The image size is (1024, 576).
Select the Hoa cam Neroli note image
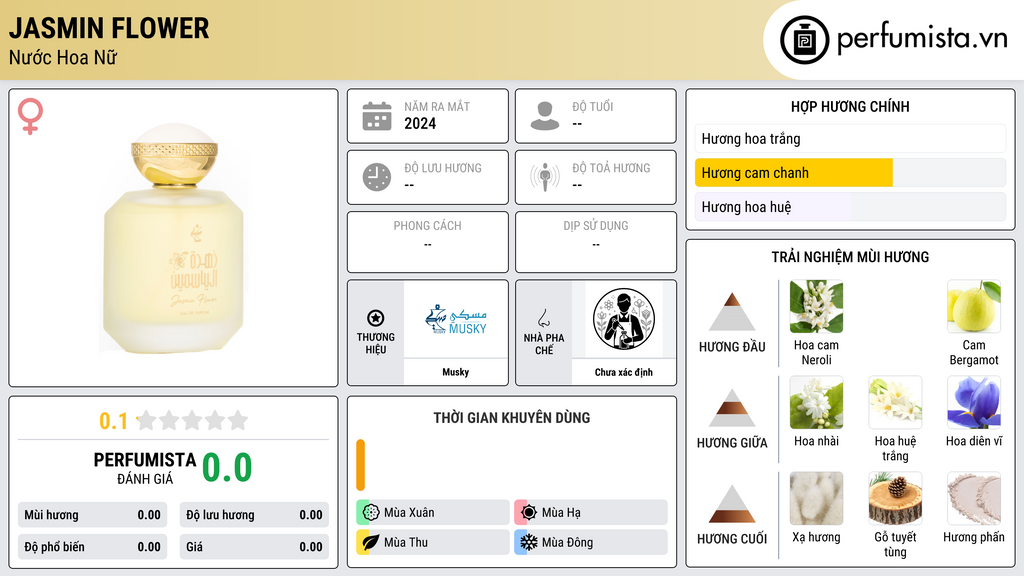coord(816,306)
